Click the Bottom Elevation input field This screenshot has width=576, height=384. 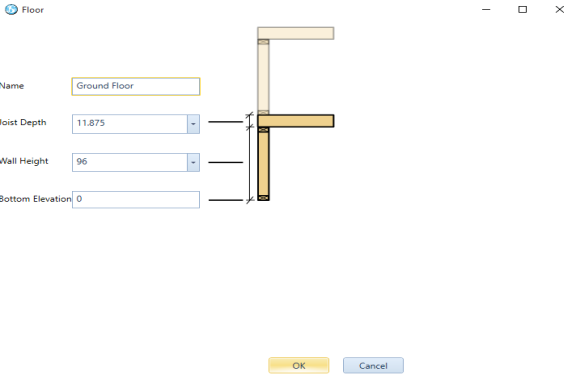pos(136,200)
